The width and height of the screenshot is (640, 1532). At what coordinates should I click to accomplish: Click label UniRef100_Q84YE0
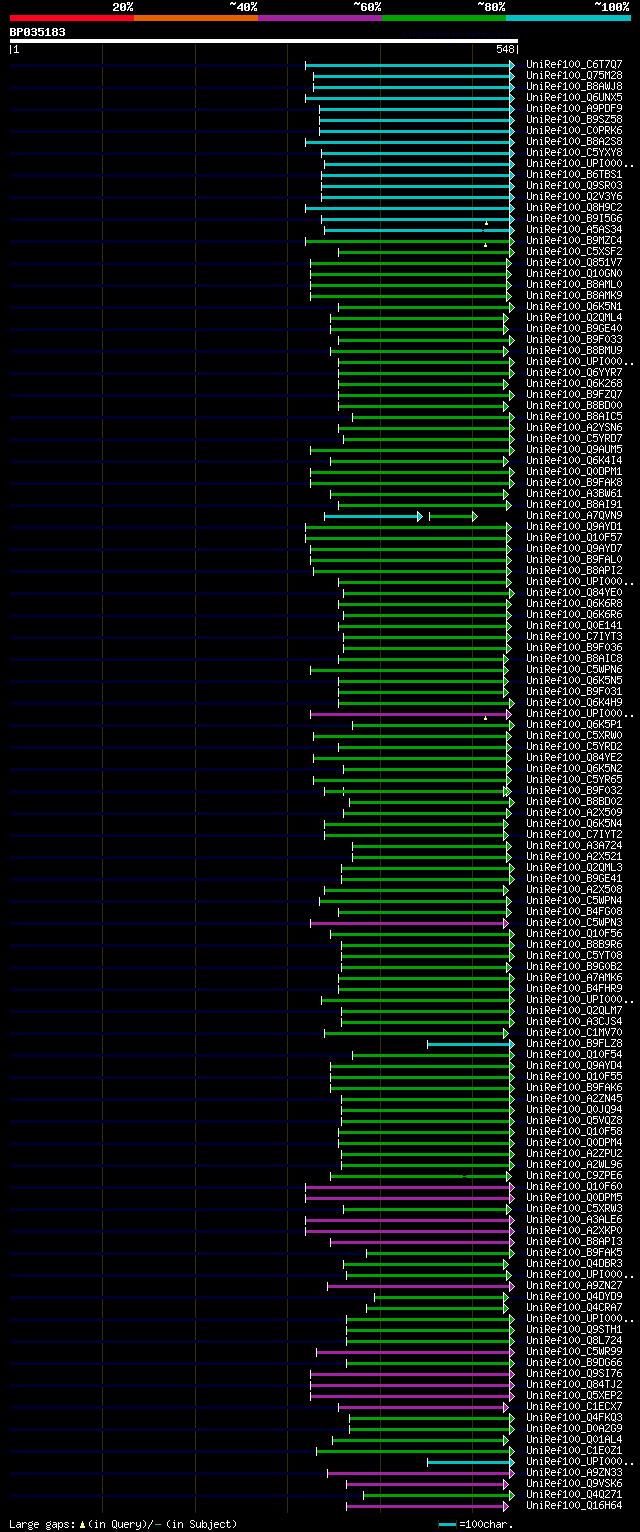tap(574, 592)
